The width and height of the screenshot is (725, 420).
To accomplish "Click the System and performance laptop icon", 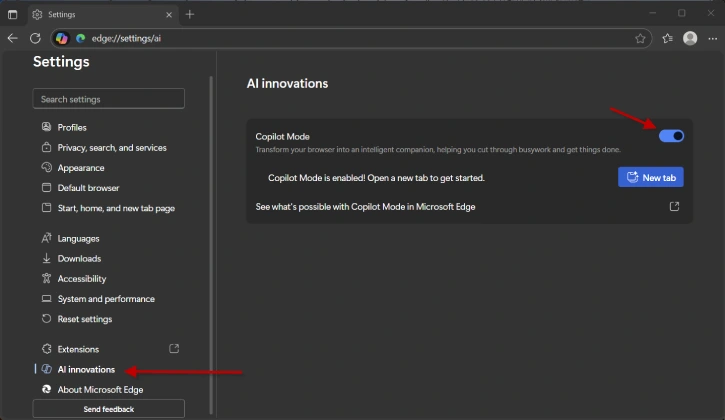I will pyautogui.click(x=46, y=298).
